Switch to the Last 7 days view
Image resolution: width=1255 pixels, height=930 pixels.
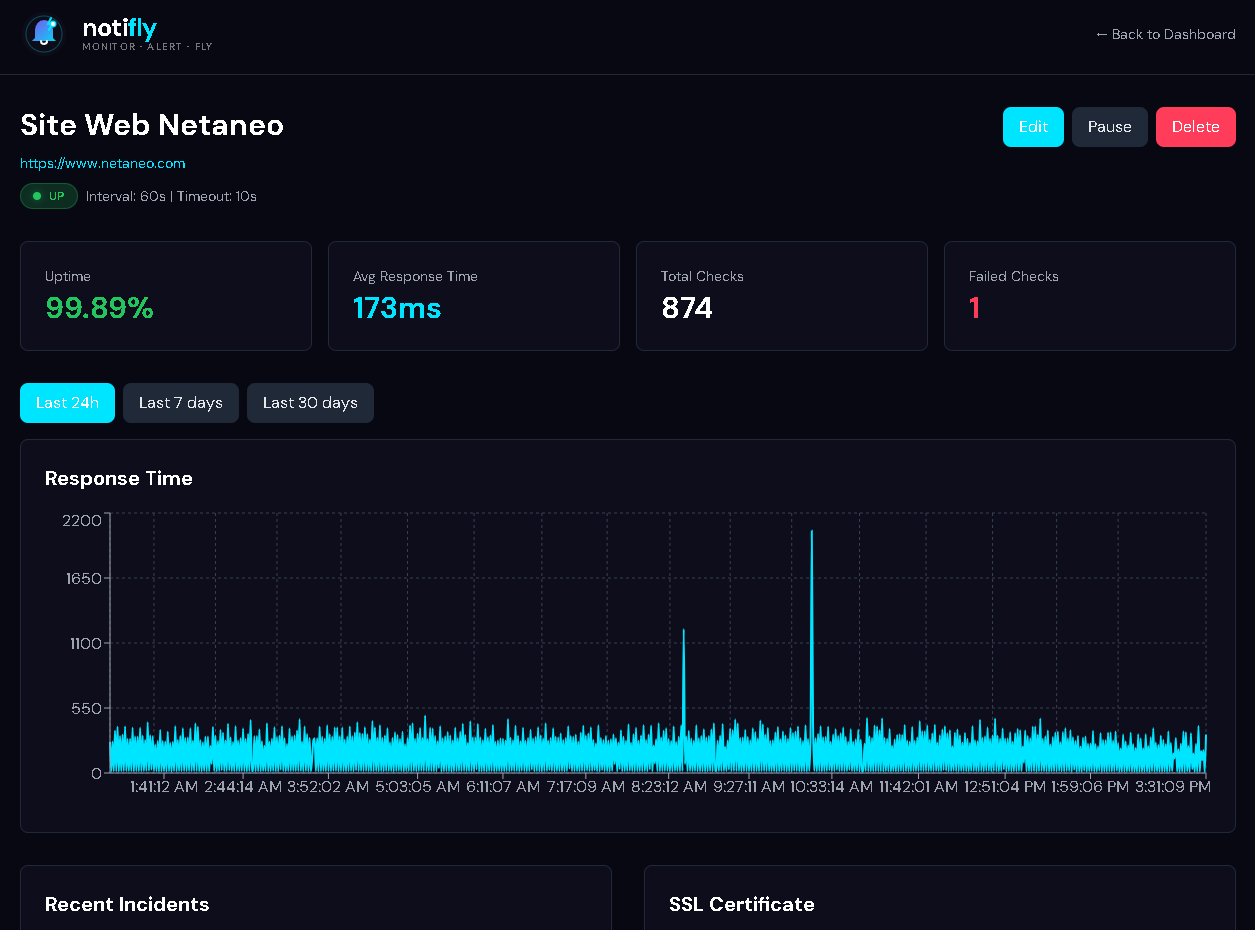click(180, 402)
